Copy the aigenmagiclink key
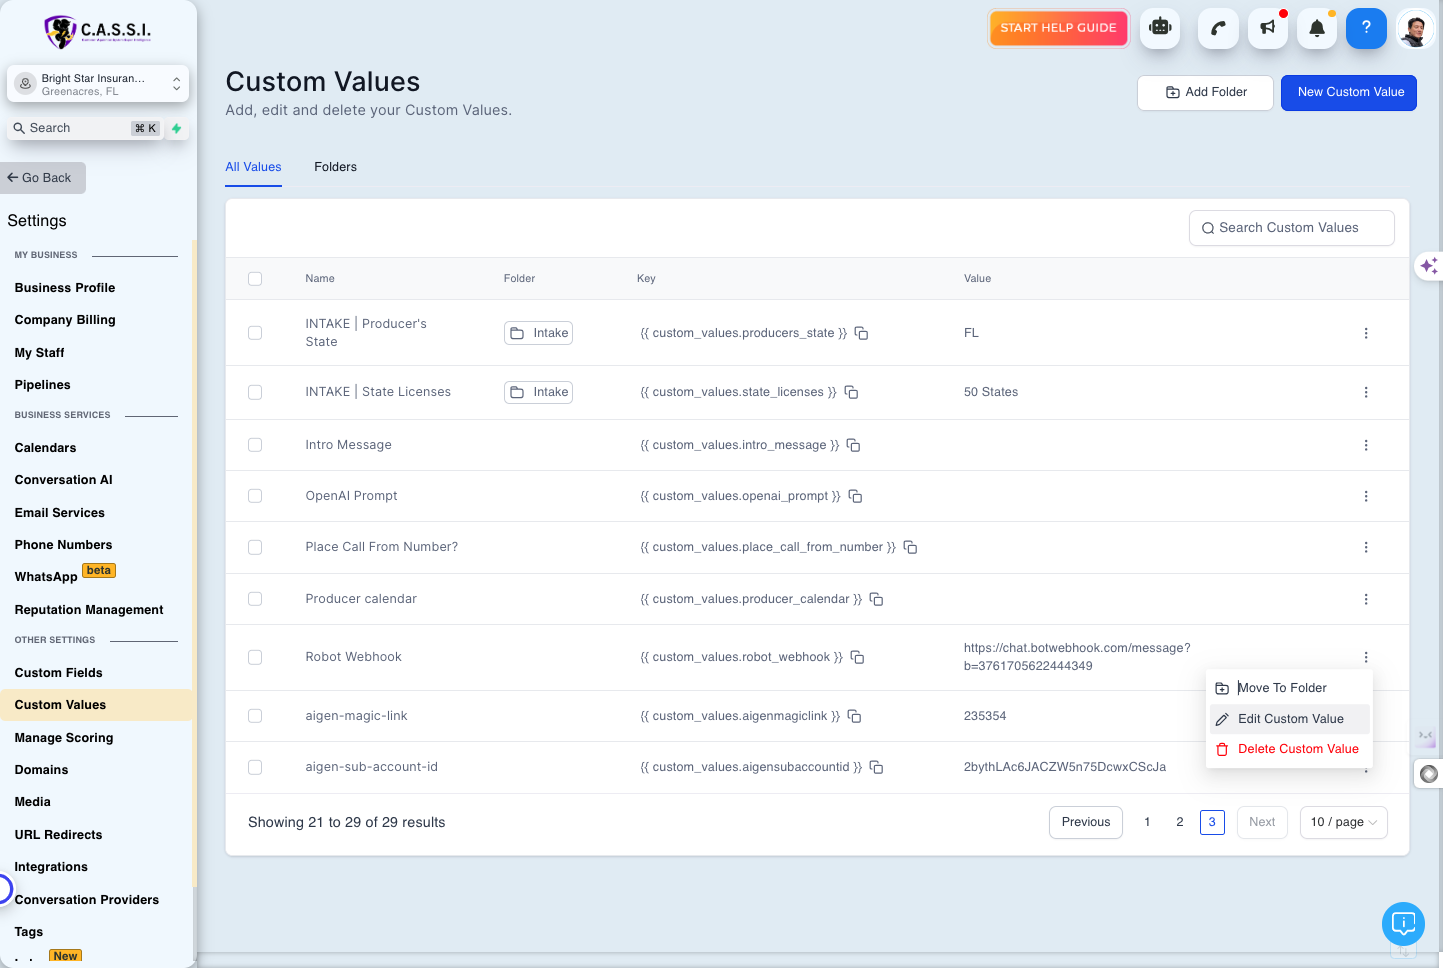 tap(854, 716)
